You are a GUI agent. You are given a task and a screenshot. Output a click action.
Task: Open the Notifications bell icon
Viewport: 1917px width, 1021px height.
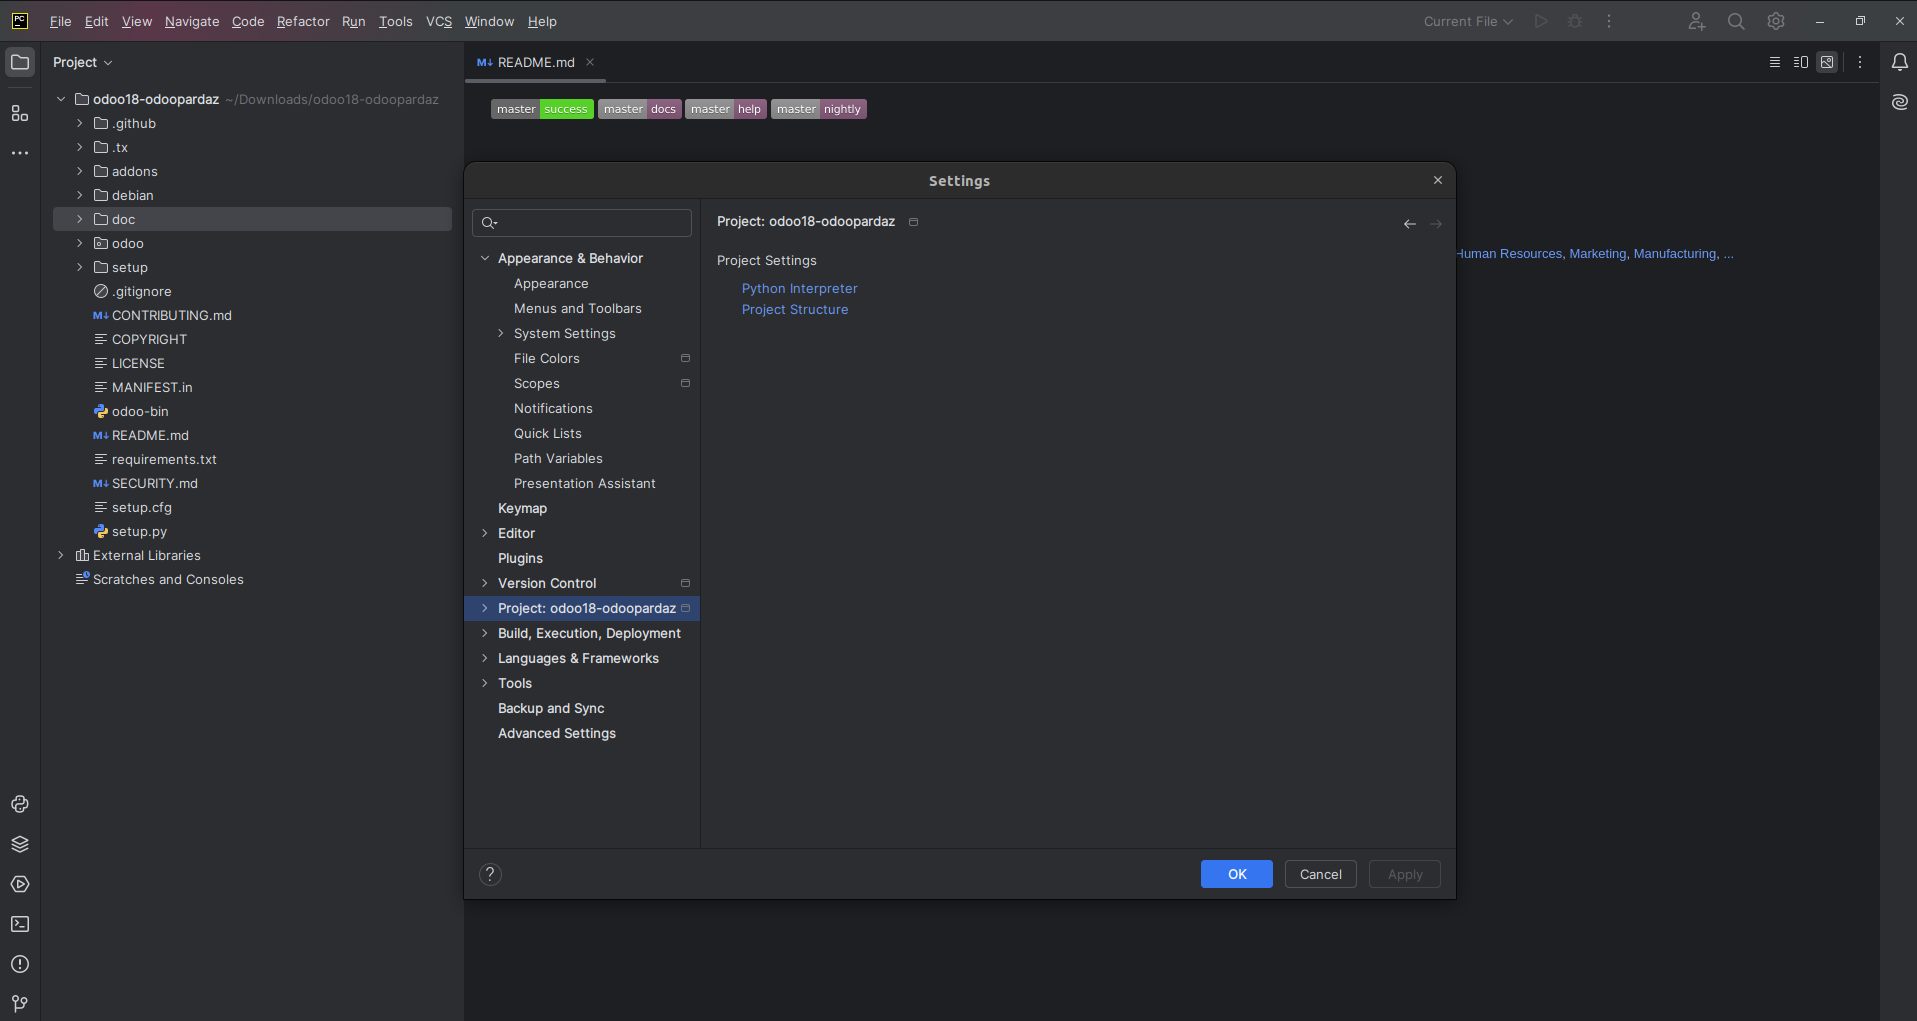(1900, 62)
